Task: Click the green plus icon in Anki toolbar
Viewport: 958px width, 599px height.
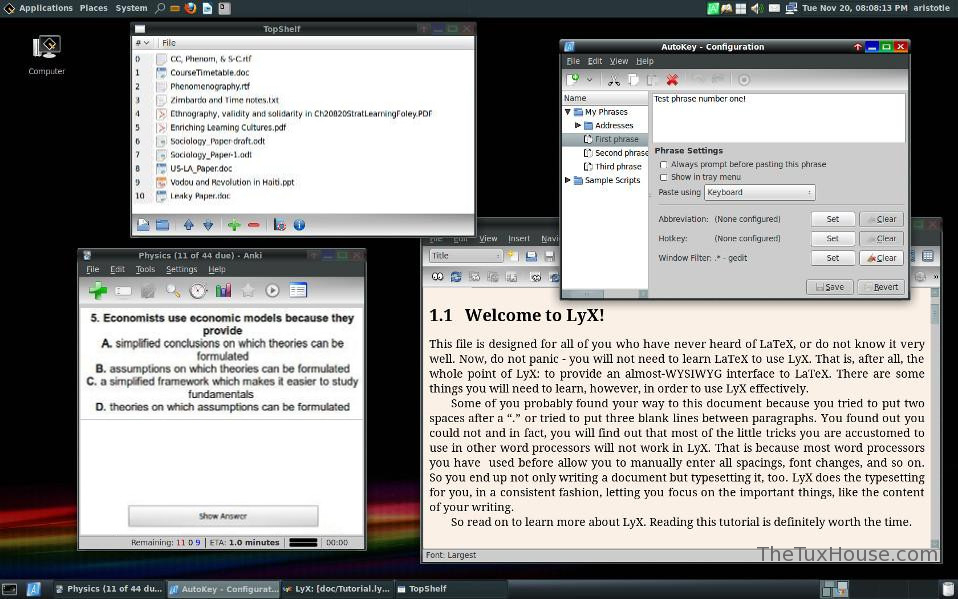Action: pos(98,290)
